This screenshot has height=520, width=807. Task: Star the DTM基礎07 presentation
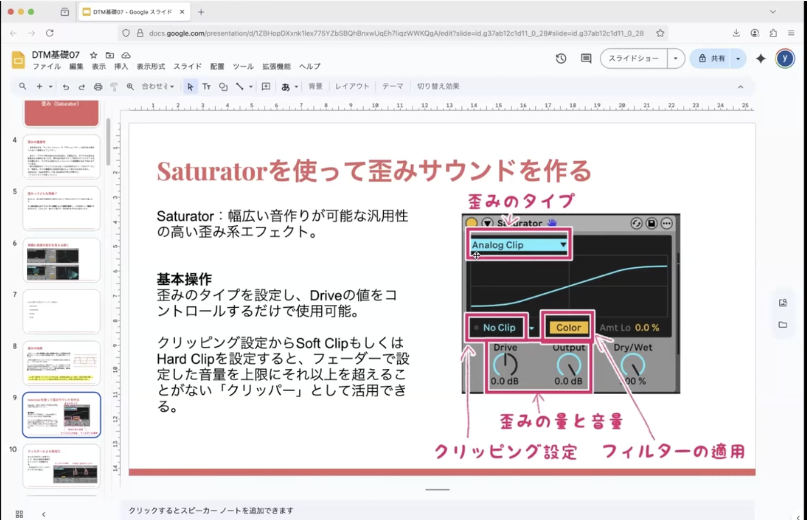93,55
